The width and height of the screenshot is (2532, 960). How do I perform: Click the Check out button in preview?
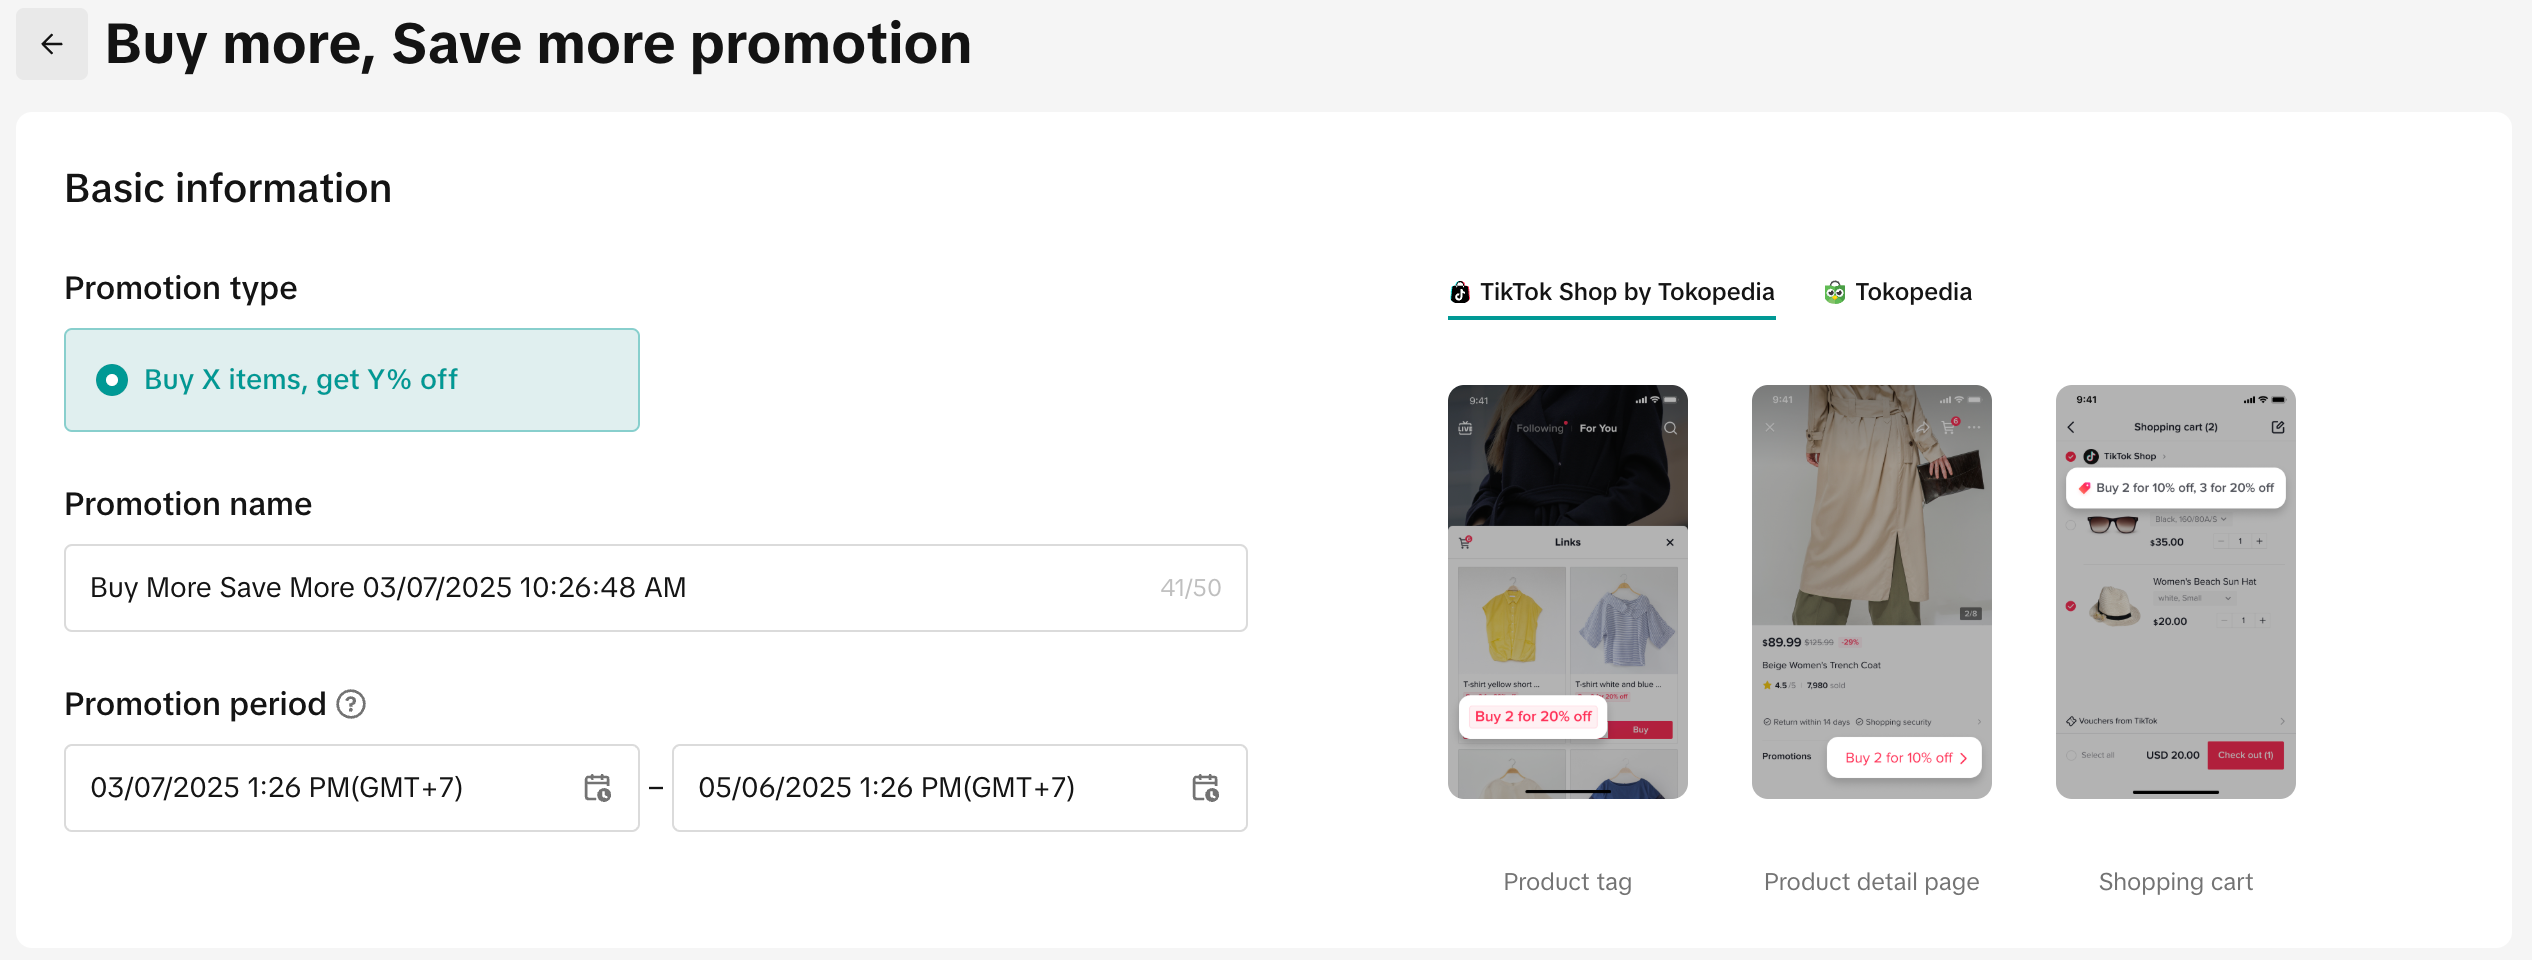tap(2245, 755)
